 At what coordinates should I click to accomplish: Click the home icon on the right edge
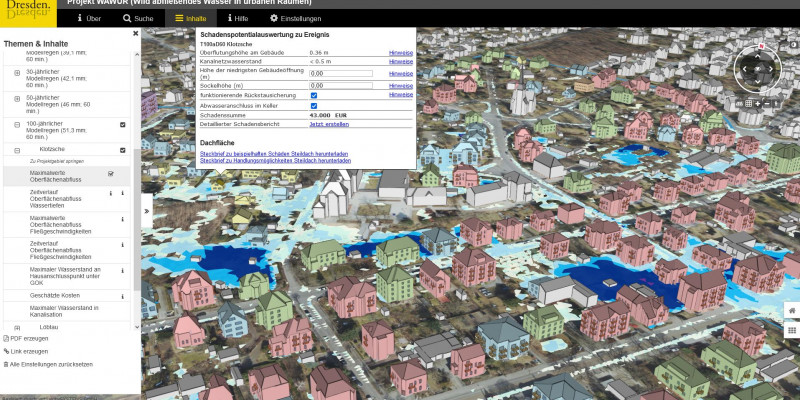(792, 311)
